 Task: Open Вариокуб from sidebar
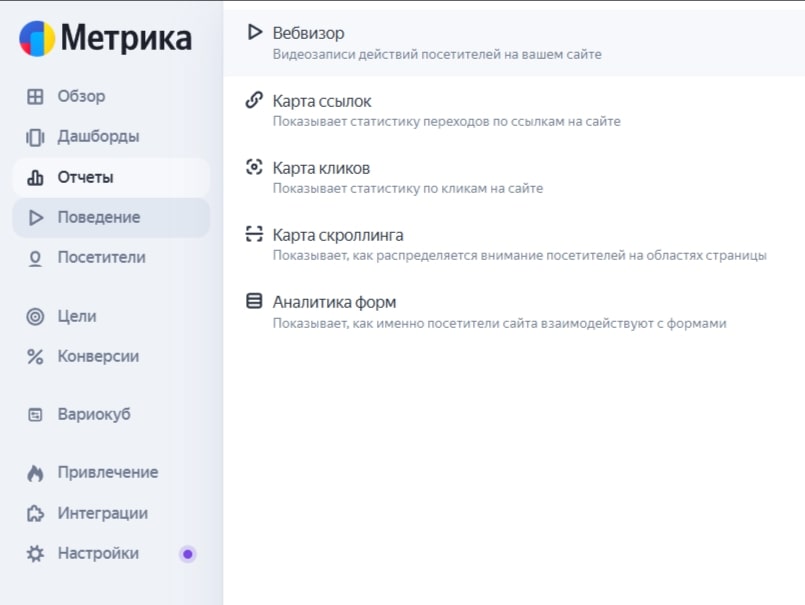click(111, 414)
